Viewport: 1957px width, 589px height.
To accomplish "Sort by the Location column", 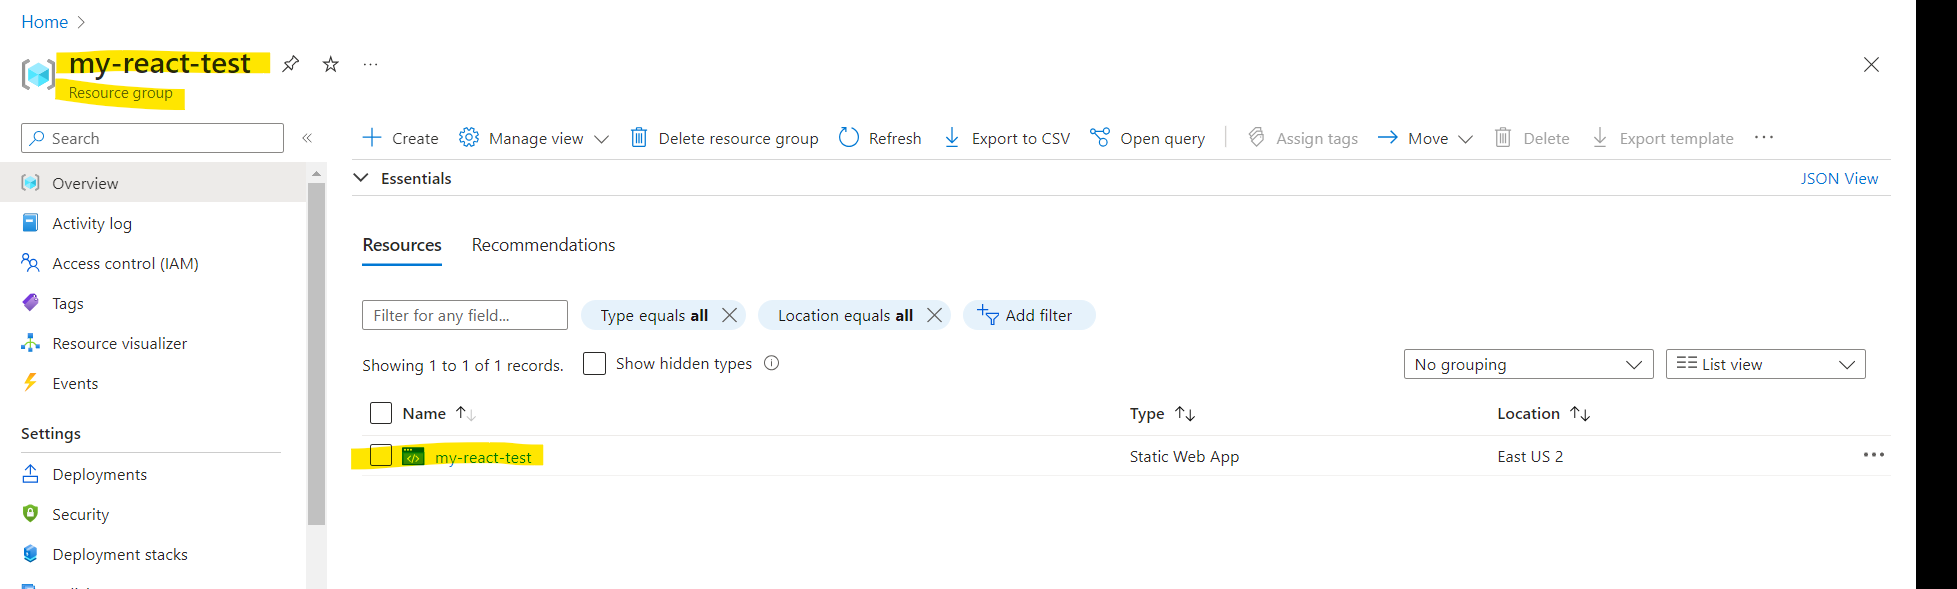I will point(1543,413).
